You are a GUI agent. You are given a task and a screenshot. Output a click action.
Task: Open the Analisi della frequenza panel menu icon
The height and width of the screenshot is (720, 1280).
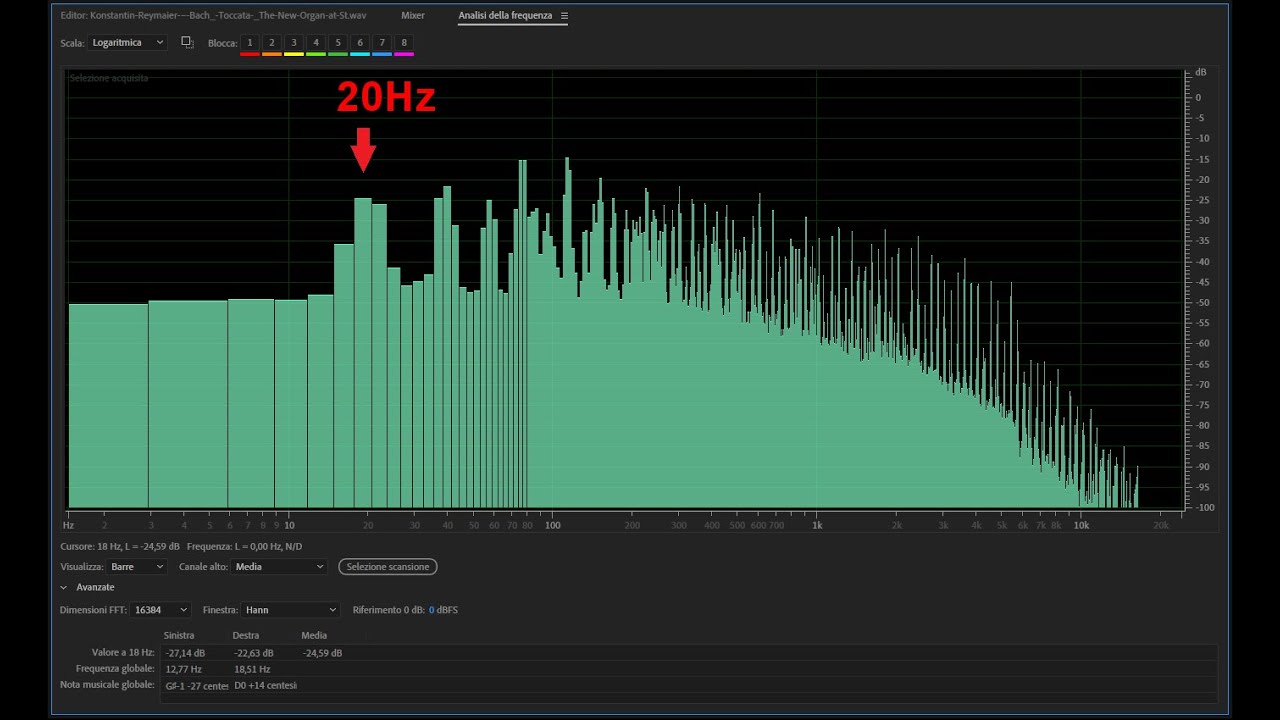(x=564, y=16)
